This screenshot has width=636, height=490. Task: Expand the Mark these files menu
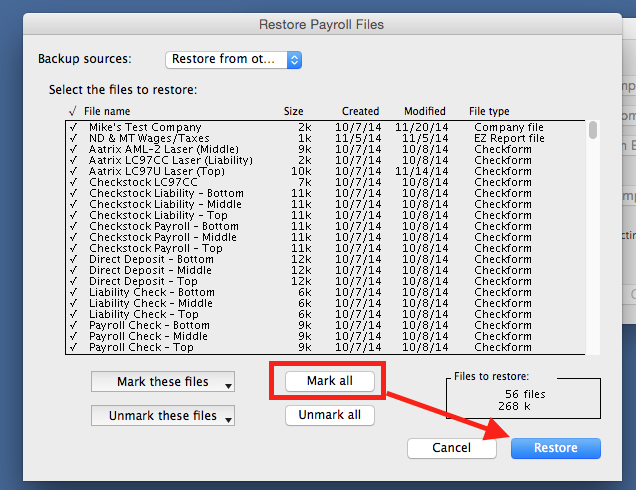pos(164,382)
